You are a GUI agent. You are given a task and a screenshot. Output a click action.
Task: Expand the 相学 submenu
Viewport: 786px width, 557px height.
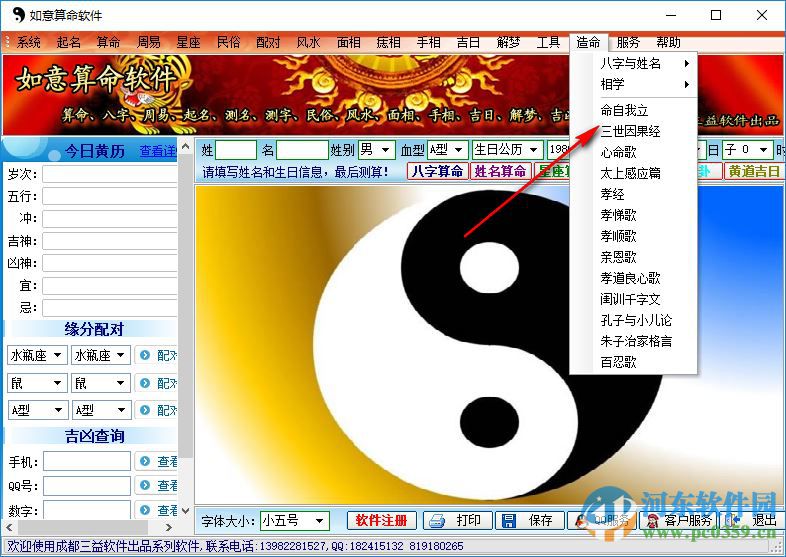tap(634, 84)
